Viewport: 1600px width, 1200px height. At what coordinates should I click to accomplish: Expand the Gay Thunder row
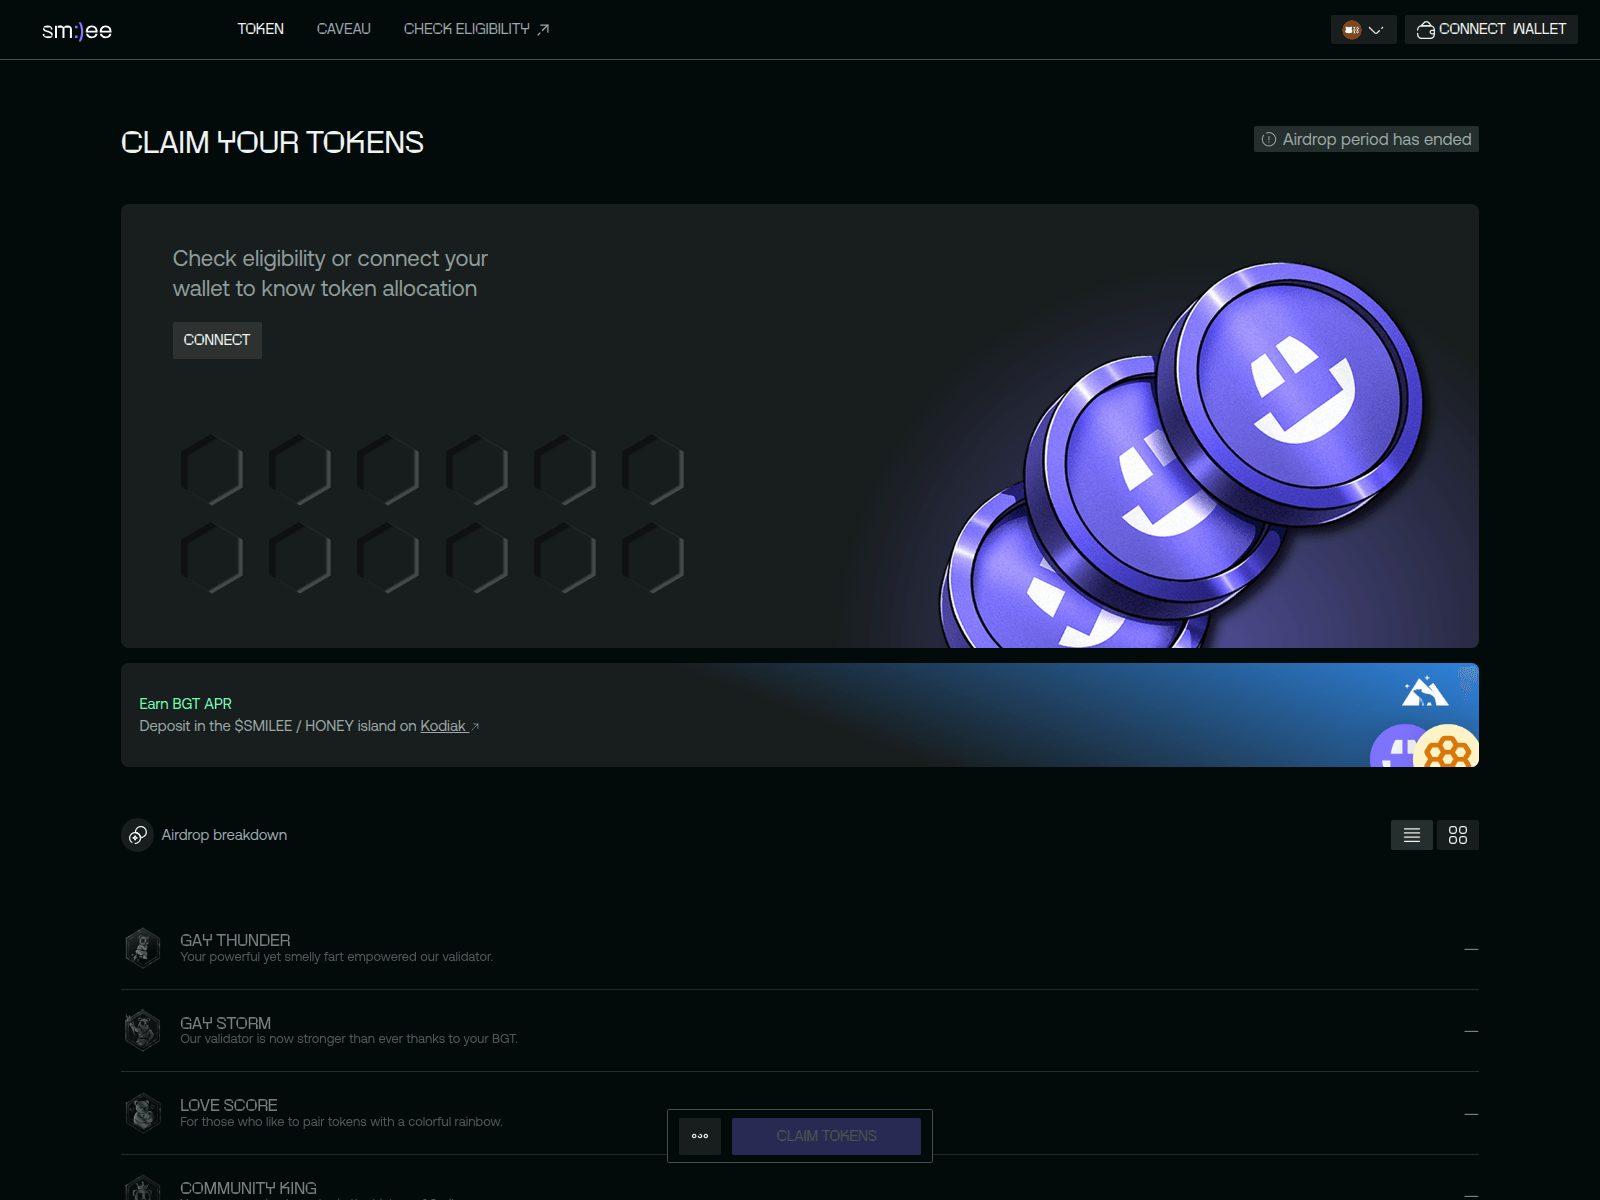[x=1470, y=949]
